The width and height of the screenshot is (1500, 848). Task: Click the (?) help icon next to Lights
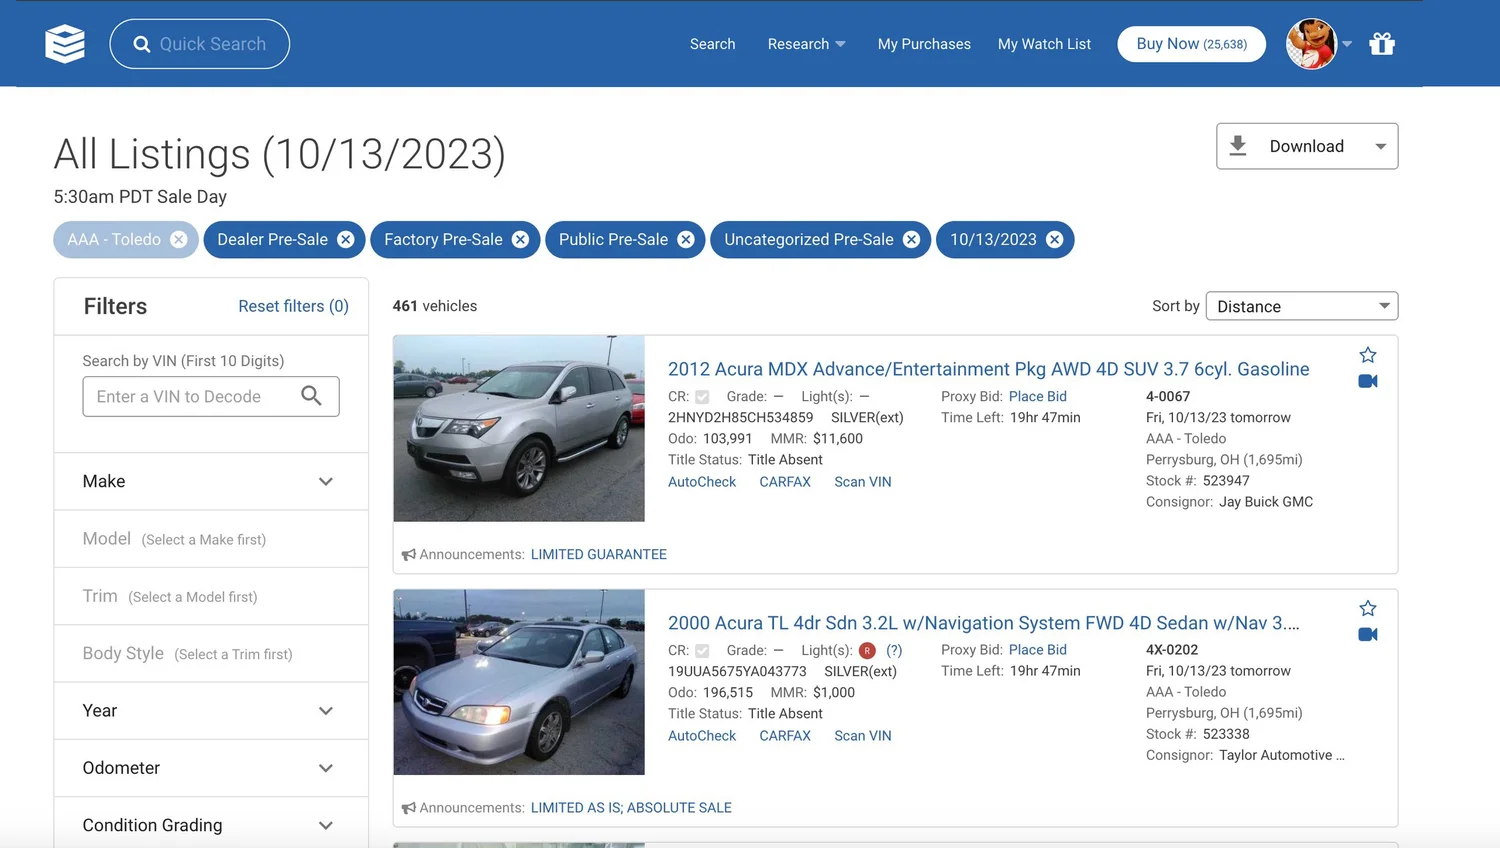pos(894,650)
